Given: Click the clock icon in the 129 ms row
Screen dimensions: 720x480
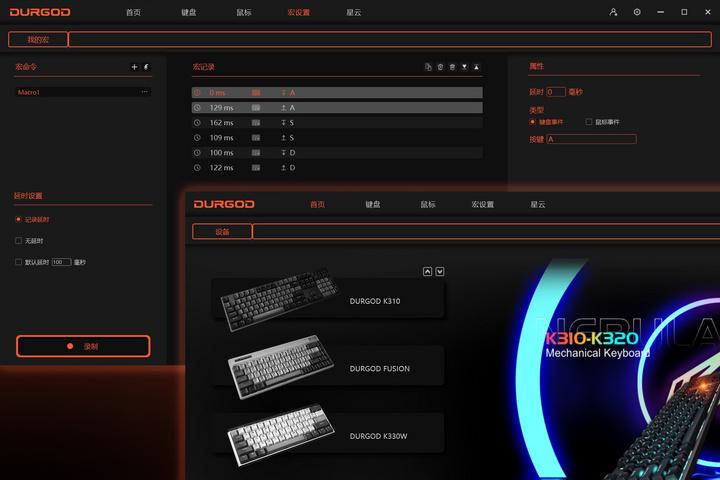Looking at the screenshot, I should coord(197,107).
